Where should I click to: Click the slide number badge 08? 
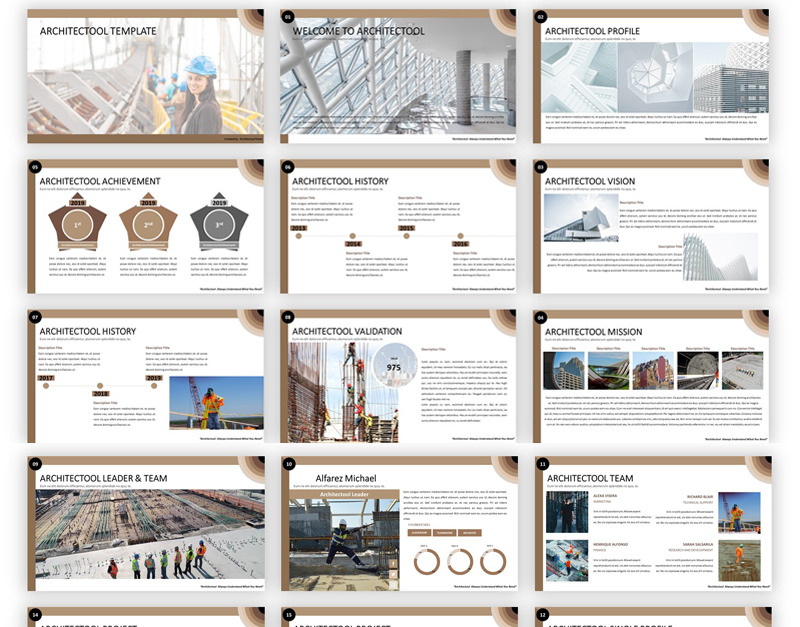[x=287, y=317]
